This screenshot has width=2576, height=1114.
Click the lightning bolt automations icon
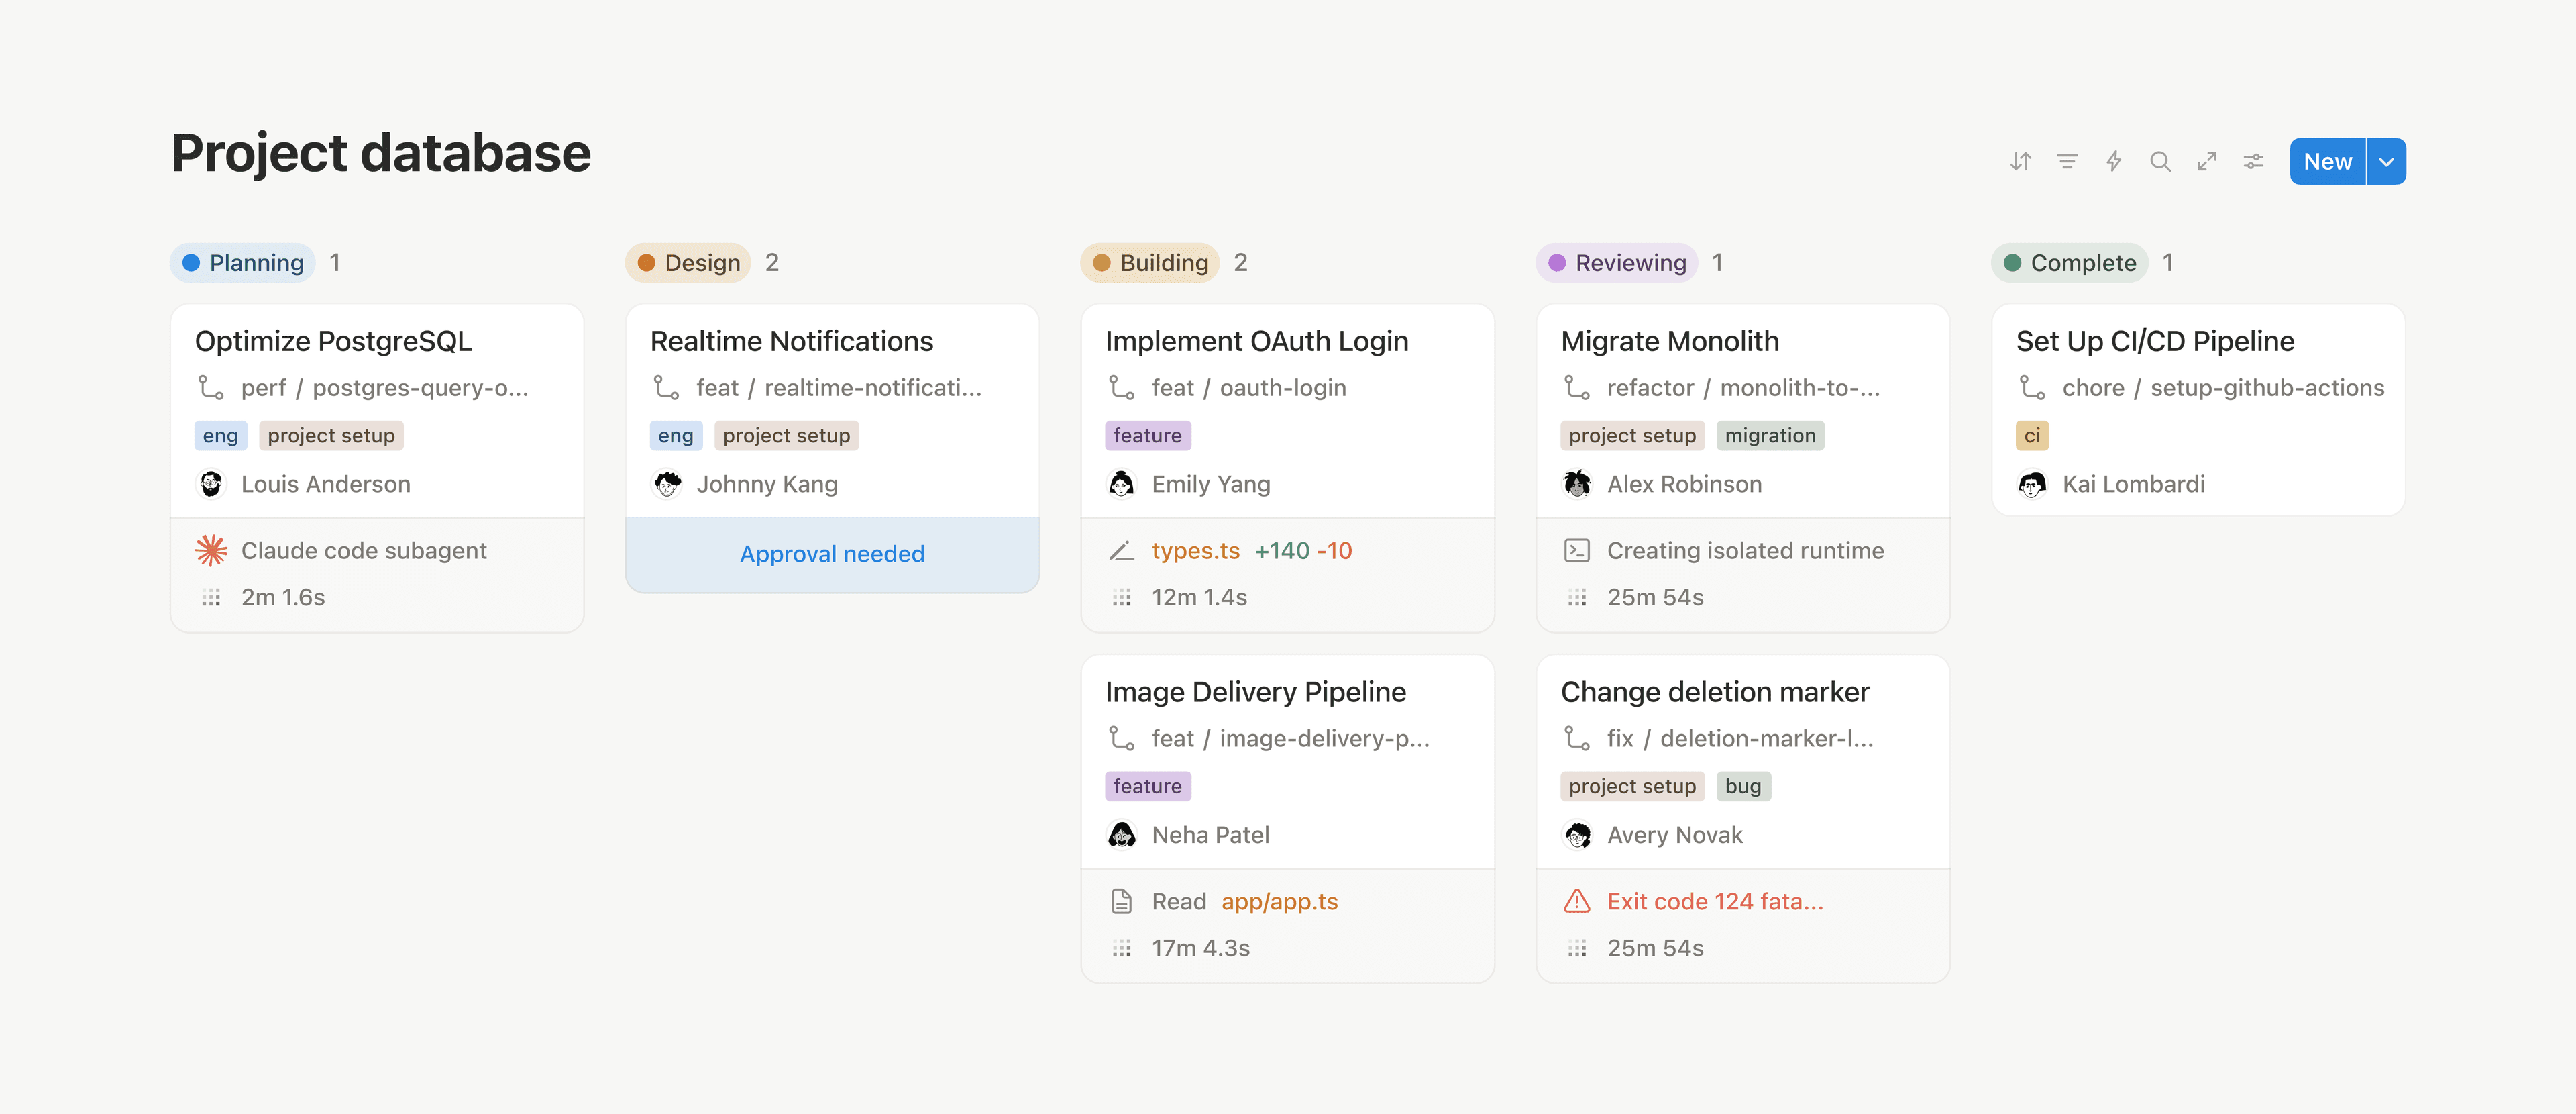tap(2113, 161)
